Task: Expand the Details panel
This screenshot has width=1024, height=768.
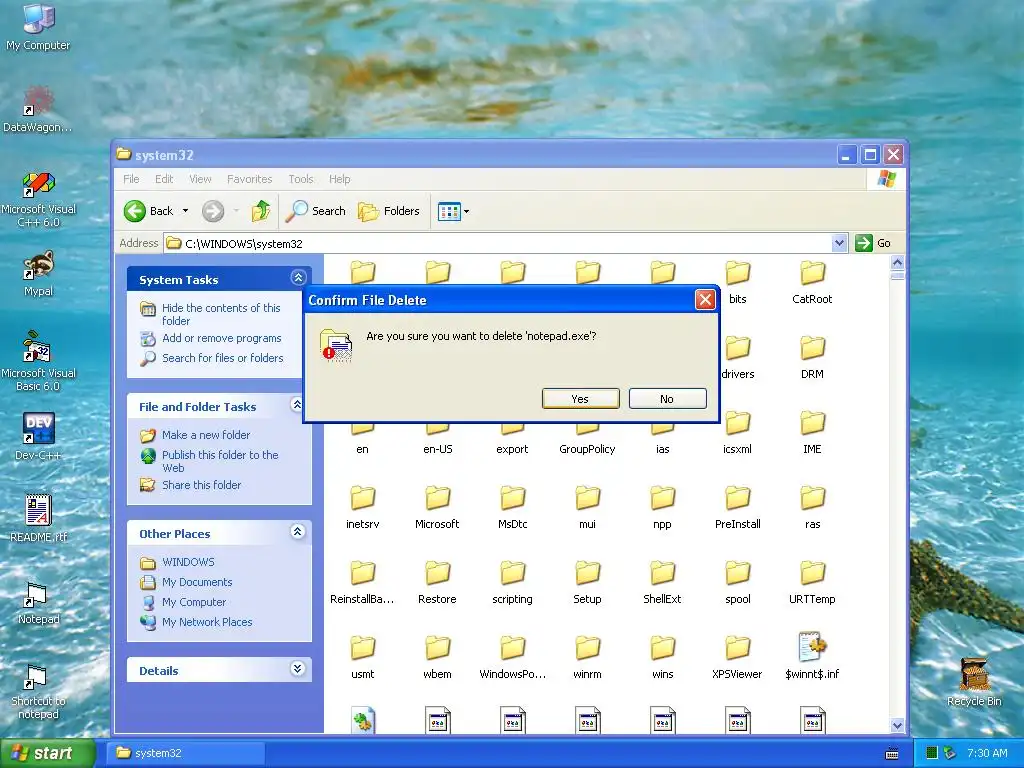Action: coord(298,669)
